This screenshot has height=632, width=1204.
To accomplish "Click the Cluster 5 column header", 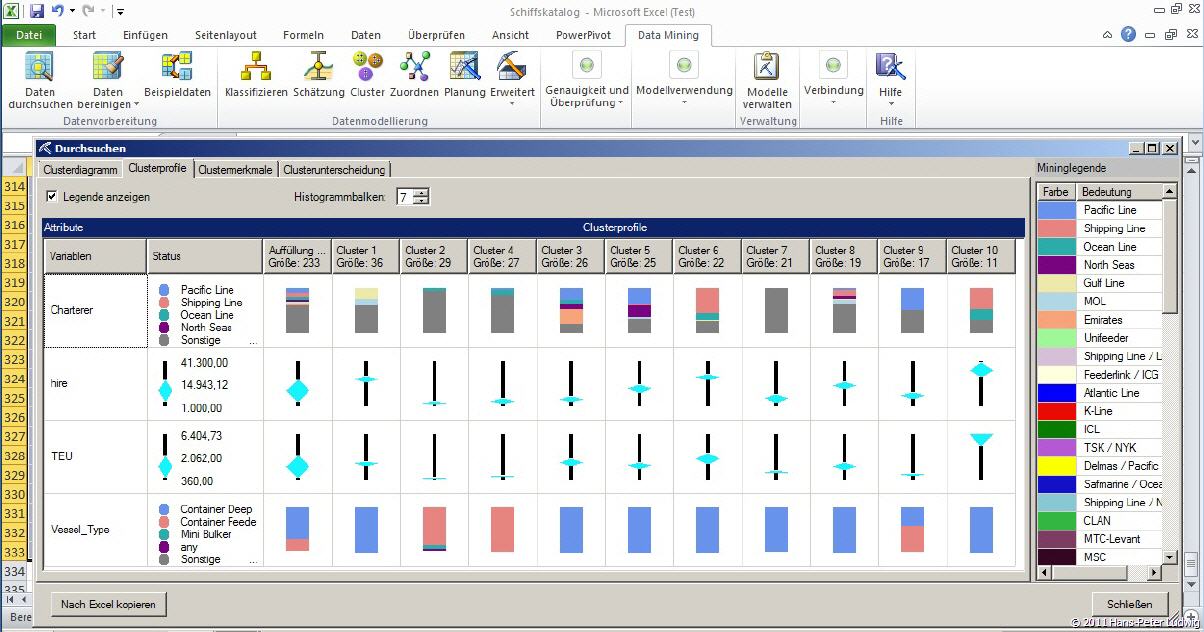I will 639,256.
